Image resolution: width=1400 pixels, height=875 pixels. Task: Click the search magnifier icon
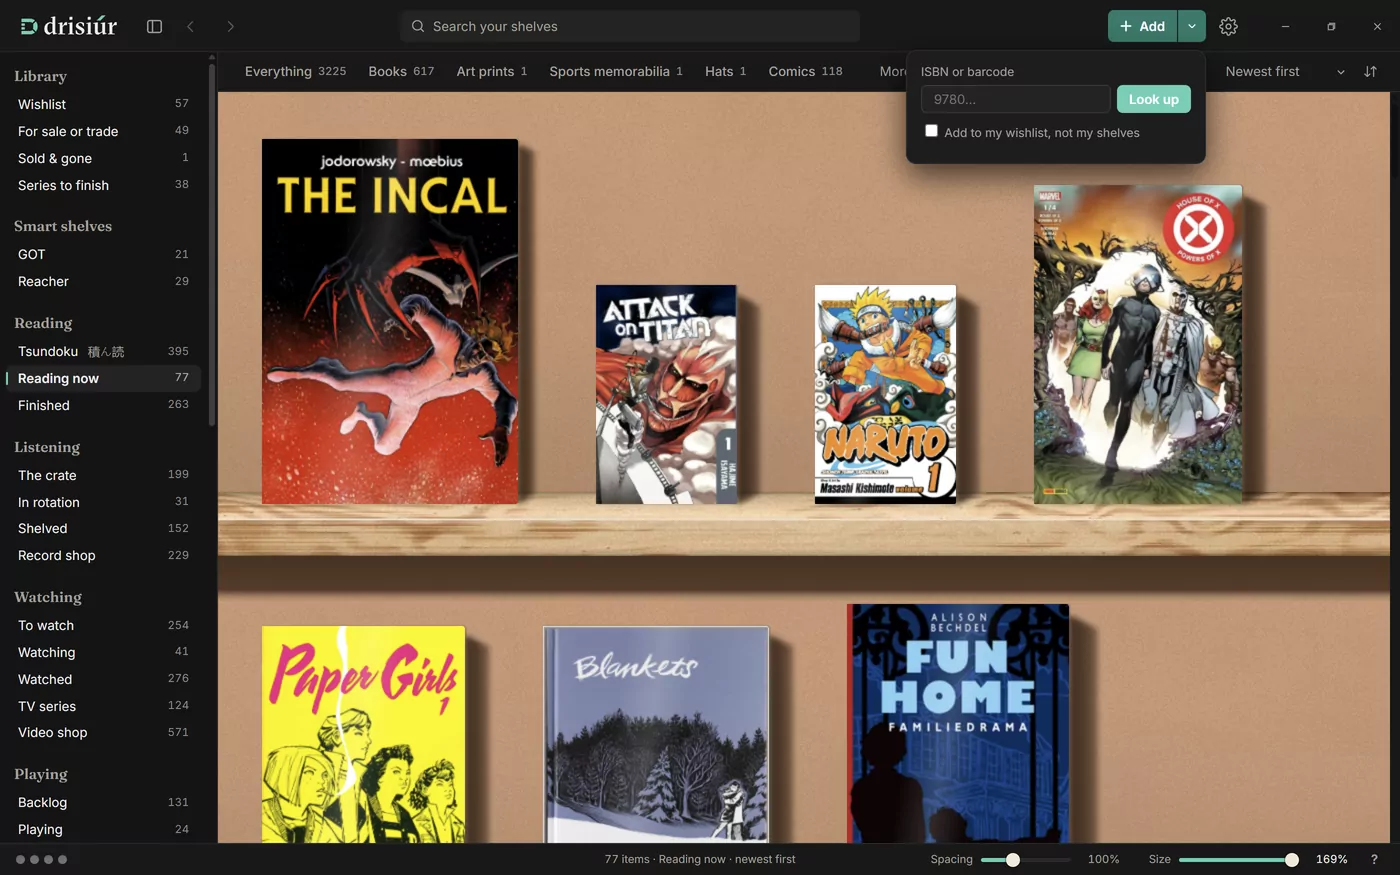click(418, 26)
